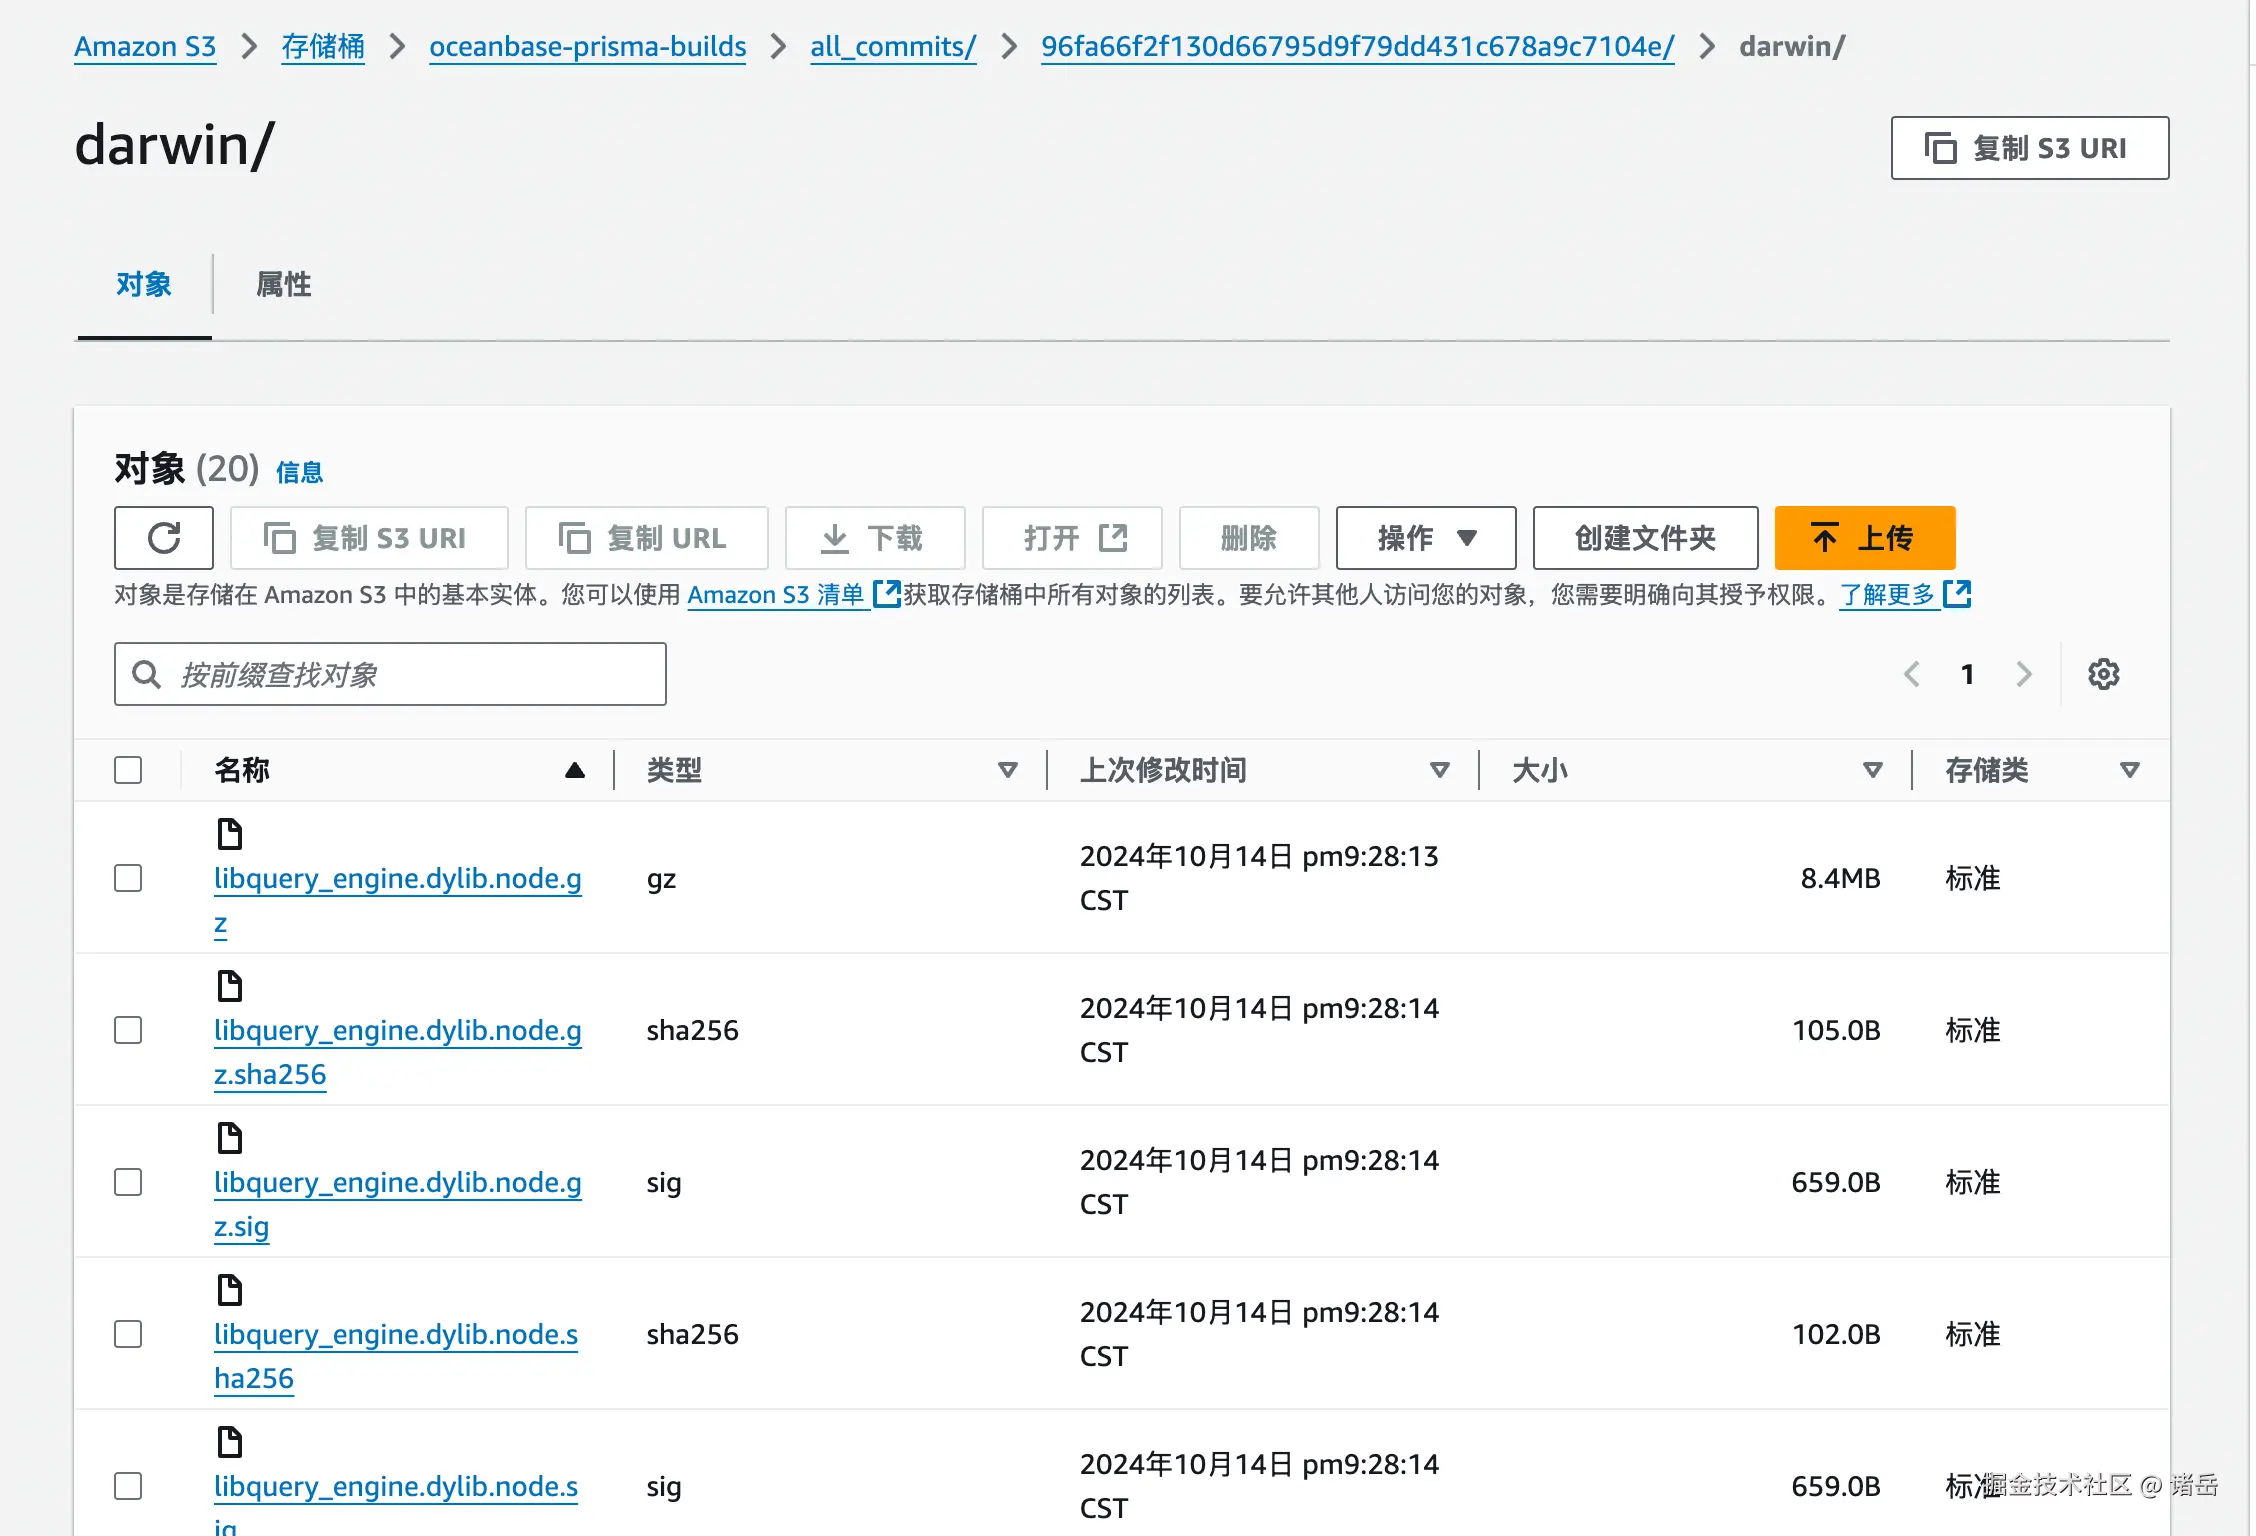Click the copy icon in top 复制 S3 URI button
Screen dimensions: 2256x1536
tap(1940, 148)
